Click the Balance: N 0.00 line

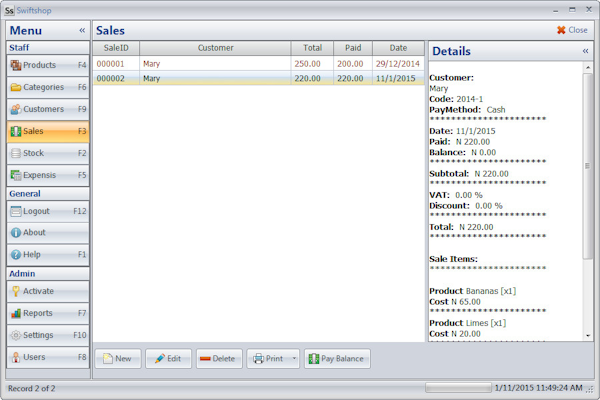pos(463,152)
